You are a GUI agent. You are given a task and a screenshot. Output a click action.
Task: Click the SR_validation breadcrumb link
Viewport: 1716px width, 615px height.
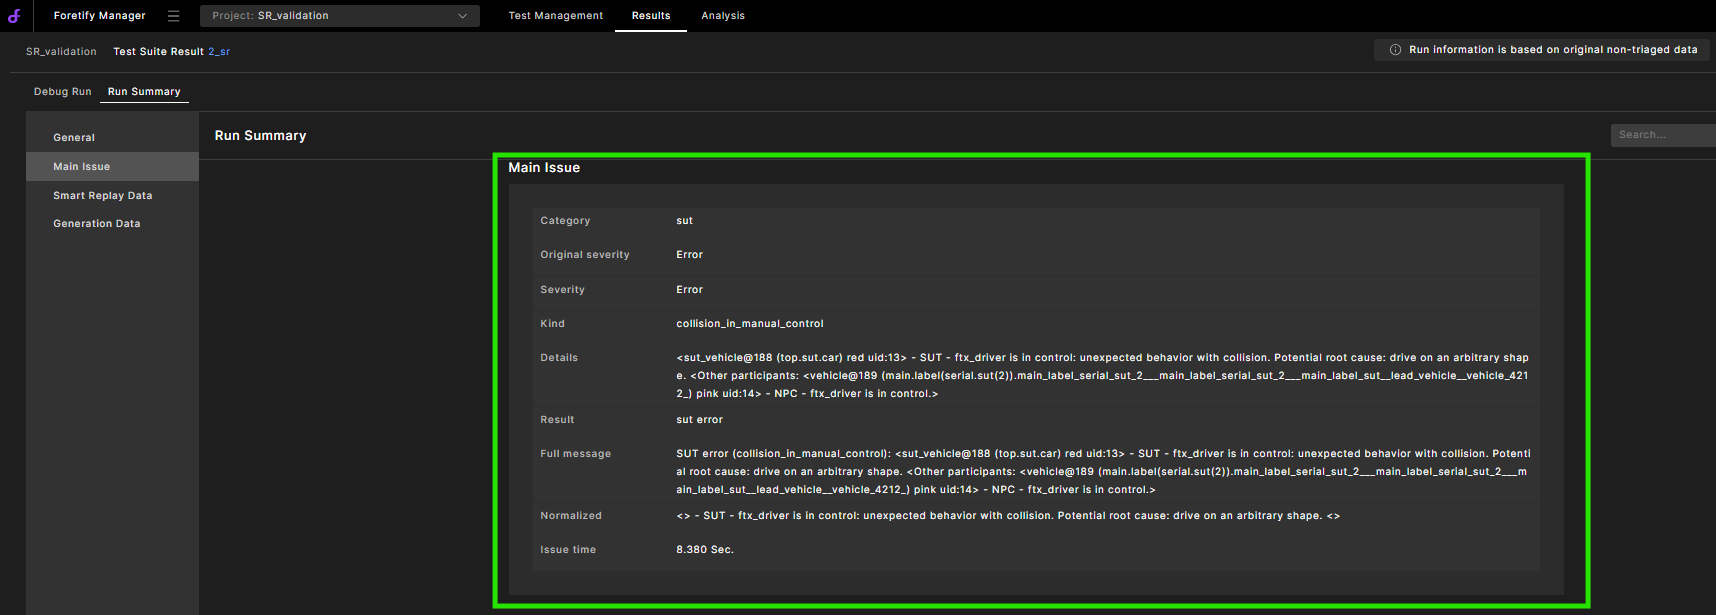(x=61, y=52)
